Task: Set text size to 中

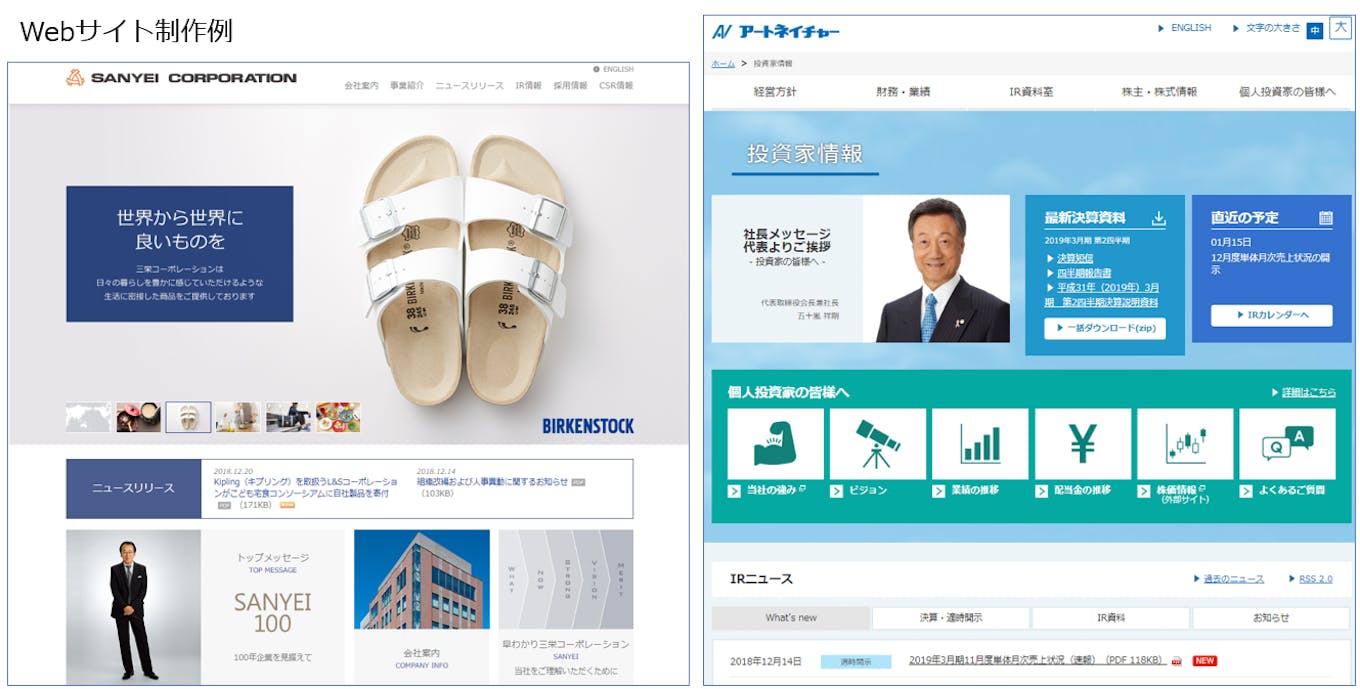Action: (1314, 31)
